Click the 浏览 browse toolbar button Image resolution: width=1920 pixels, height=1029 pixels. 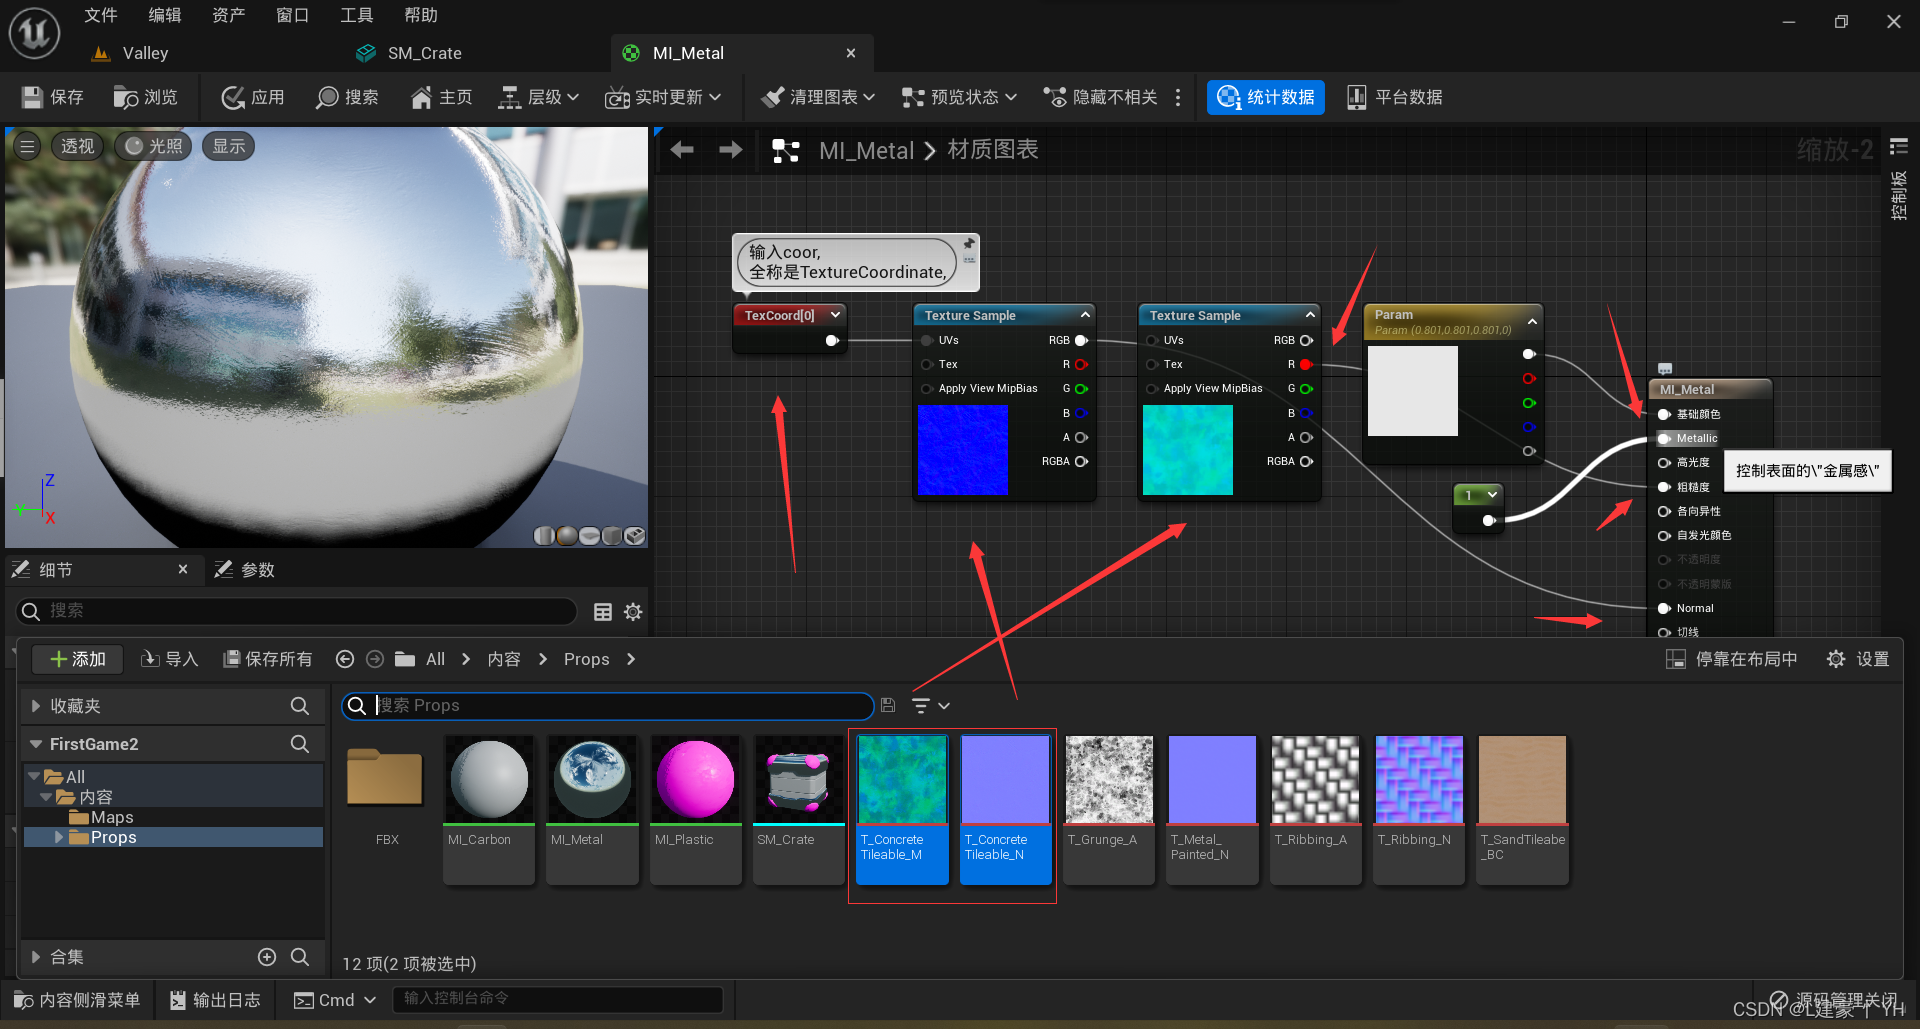pyautogui.click(x=146, y=97)
